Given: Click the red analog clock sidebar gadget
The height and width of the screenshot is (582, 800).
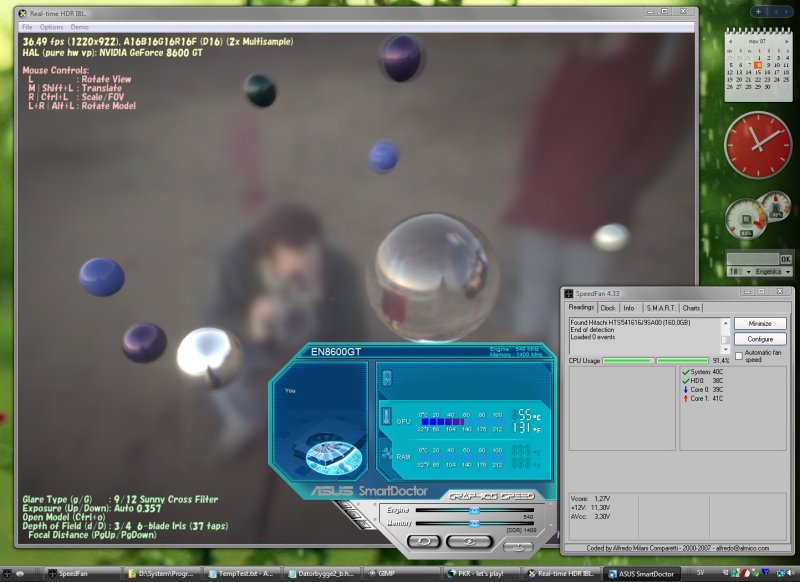Looking at the screenshot, I should tap(758, 145).
